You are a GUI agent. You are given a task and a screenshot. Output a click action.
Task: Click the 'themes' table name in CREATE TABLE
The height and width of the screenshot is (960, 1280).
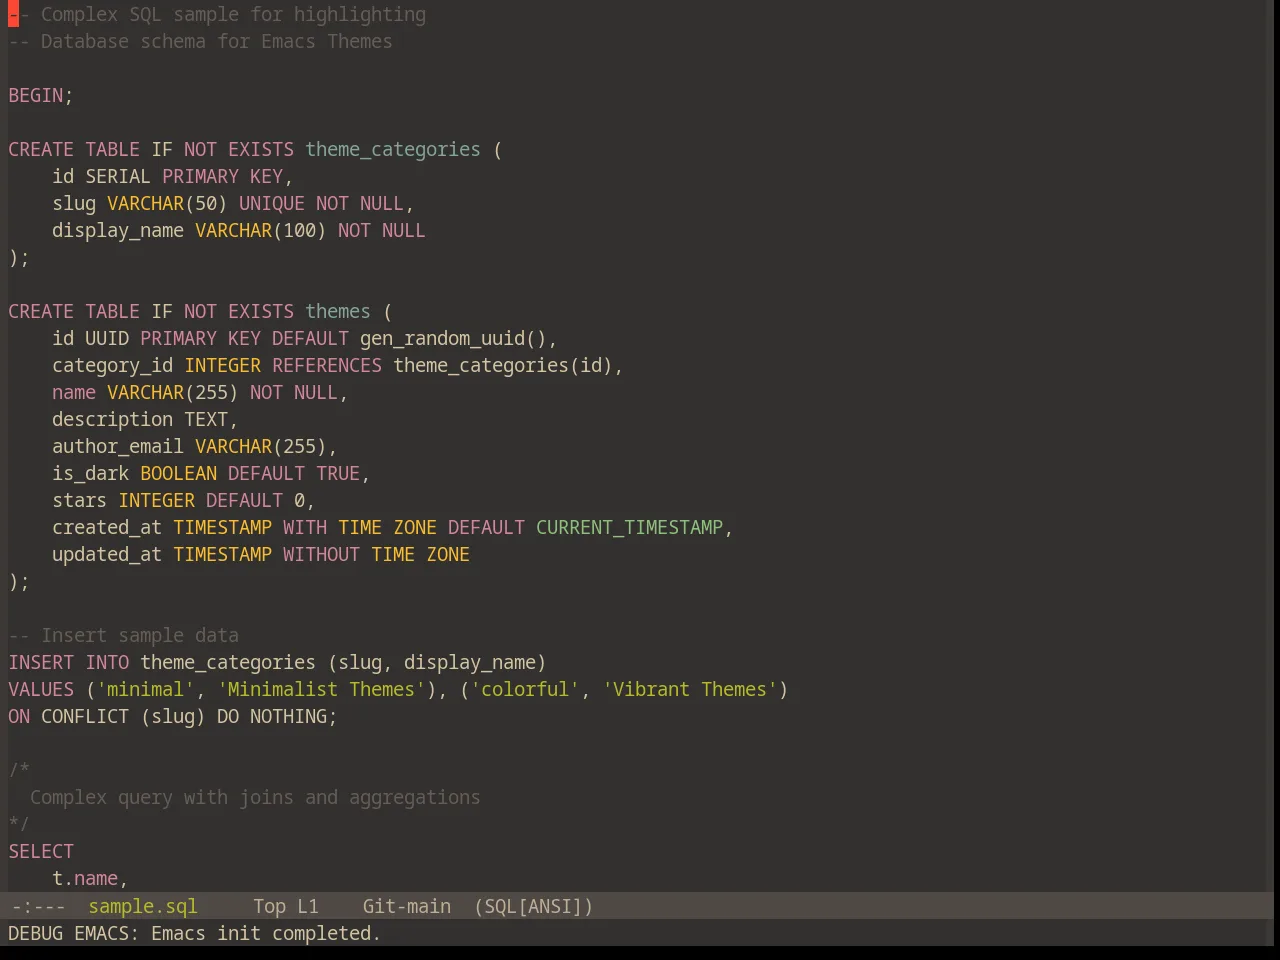tap(338, 311)
